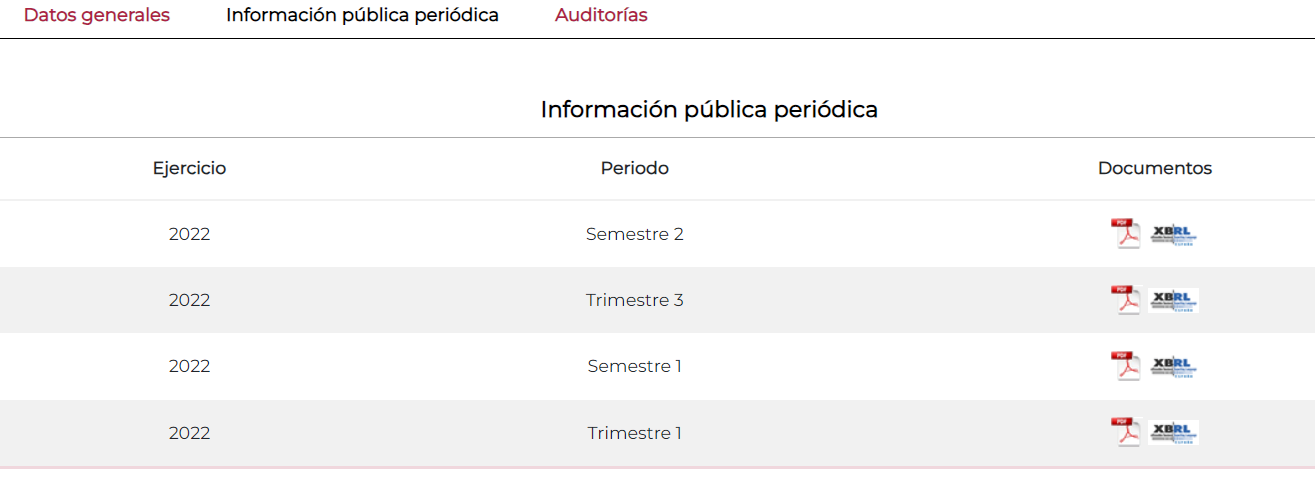The width and height of the screenshot is (1315, 487).
Task: Open the PDF for 2022 Semestre 2
Action: tap(1125, 234)
